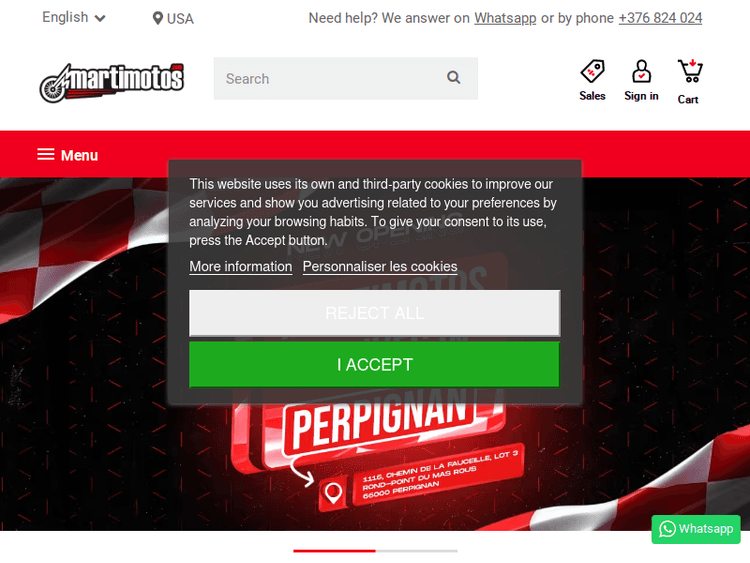Click the I ACCEPT cookies button
This screenshot has height=563, width=750.
tap(375, 364)
